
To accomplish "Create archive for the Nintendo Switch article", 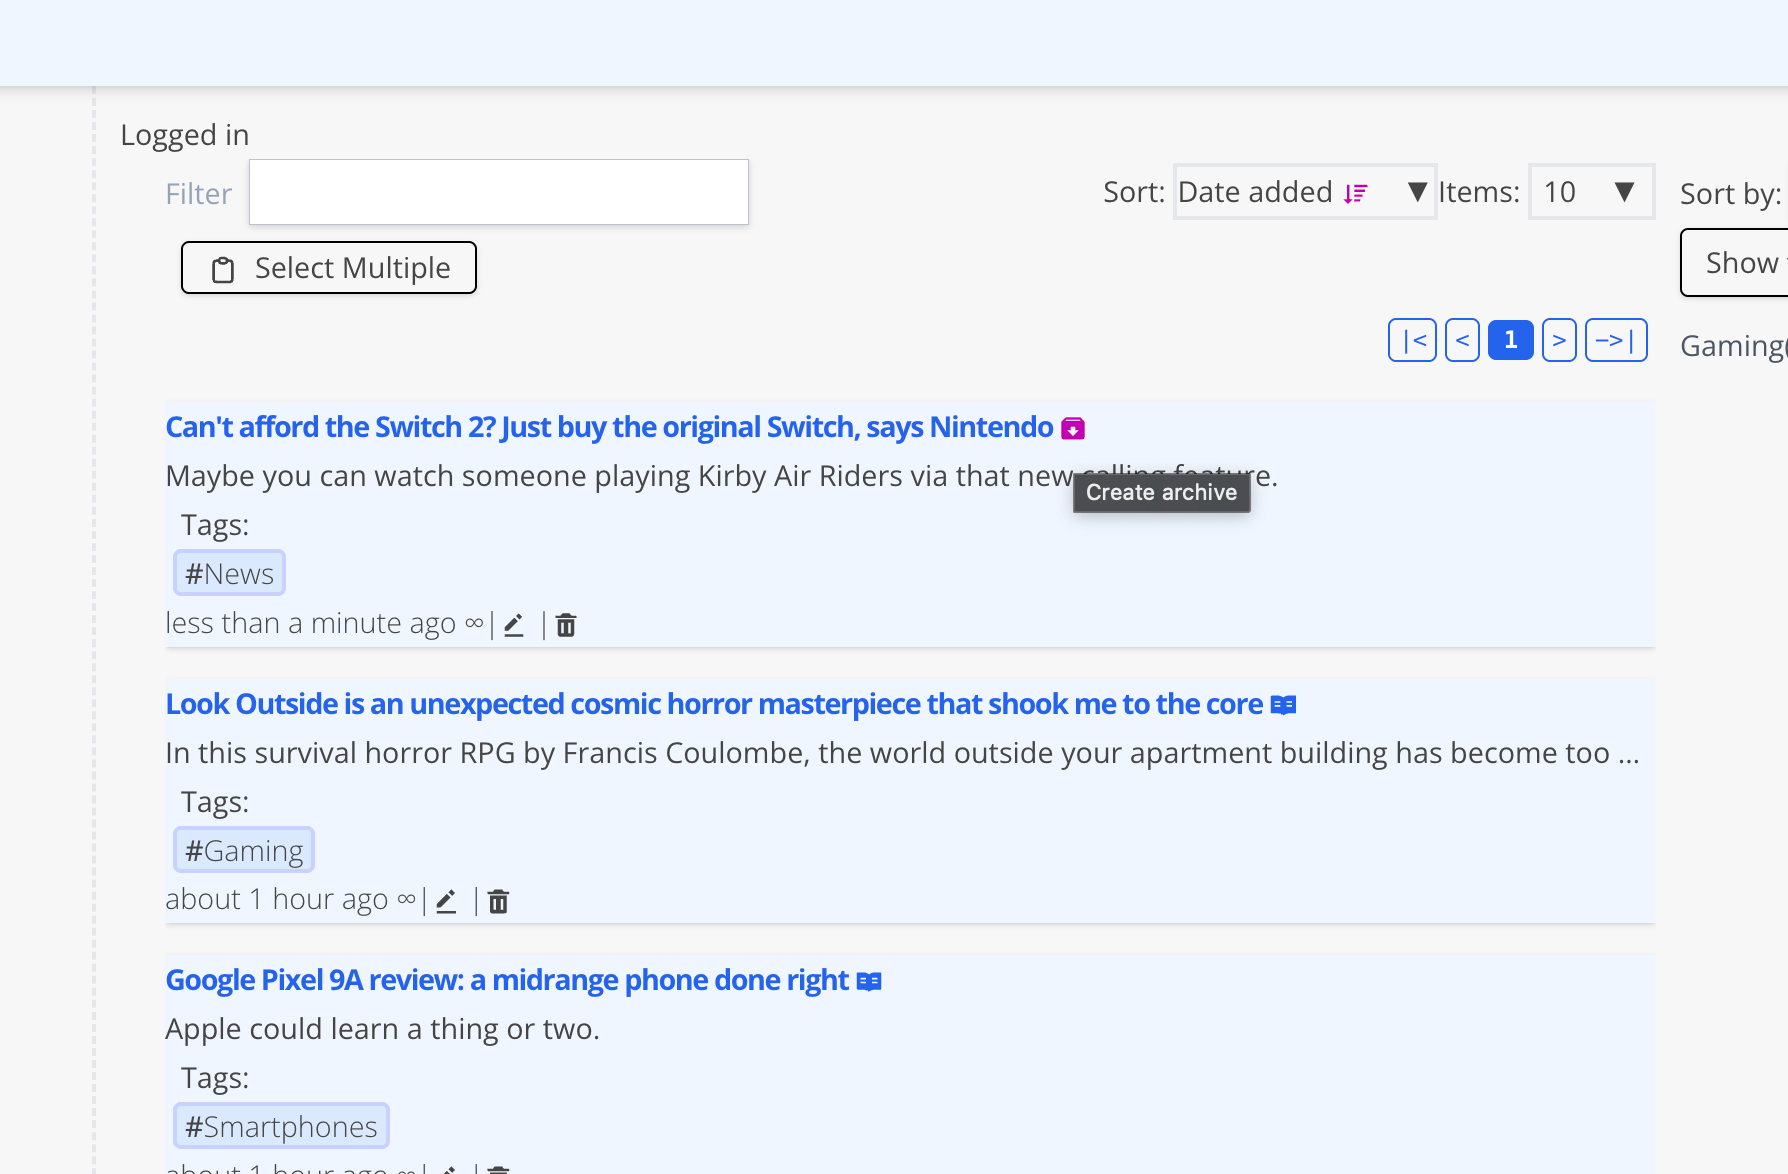I will [x=1073, y=429].
